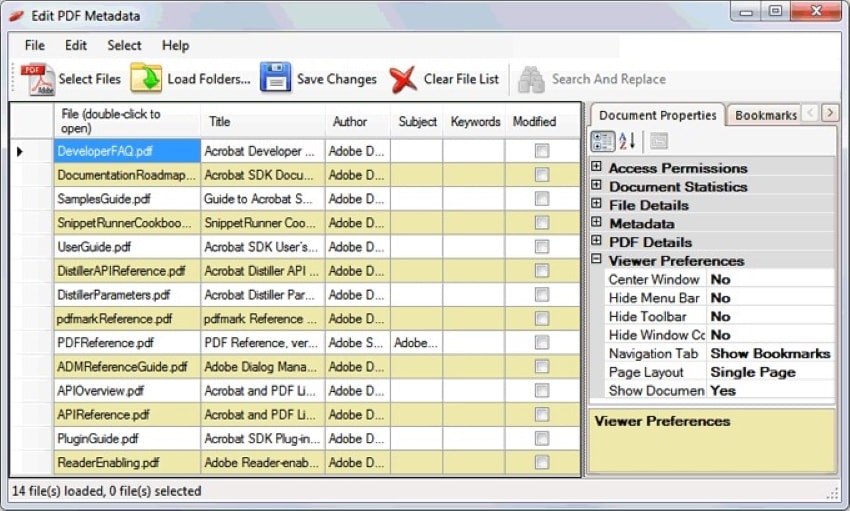Toggle Modified checkbox for SnippetRunnerCookbook row
This screenshot has height=511, width=850.
(542, 223)
